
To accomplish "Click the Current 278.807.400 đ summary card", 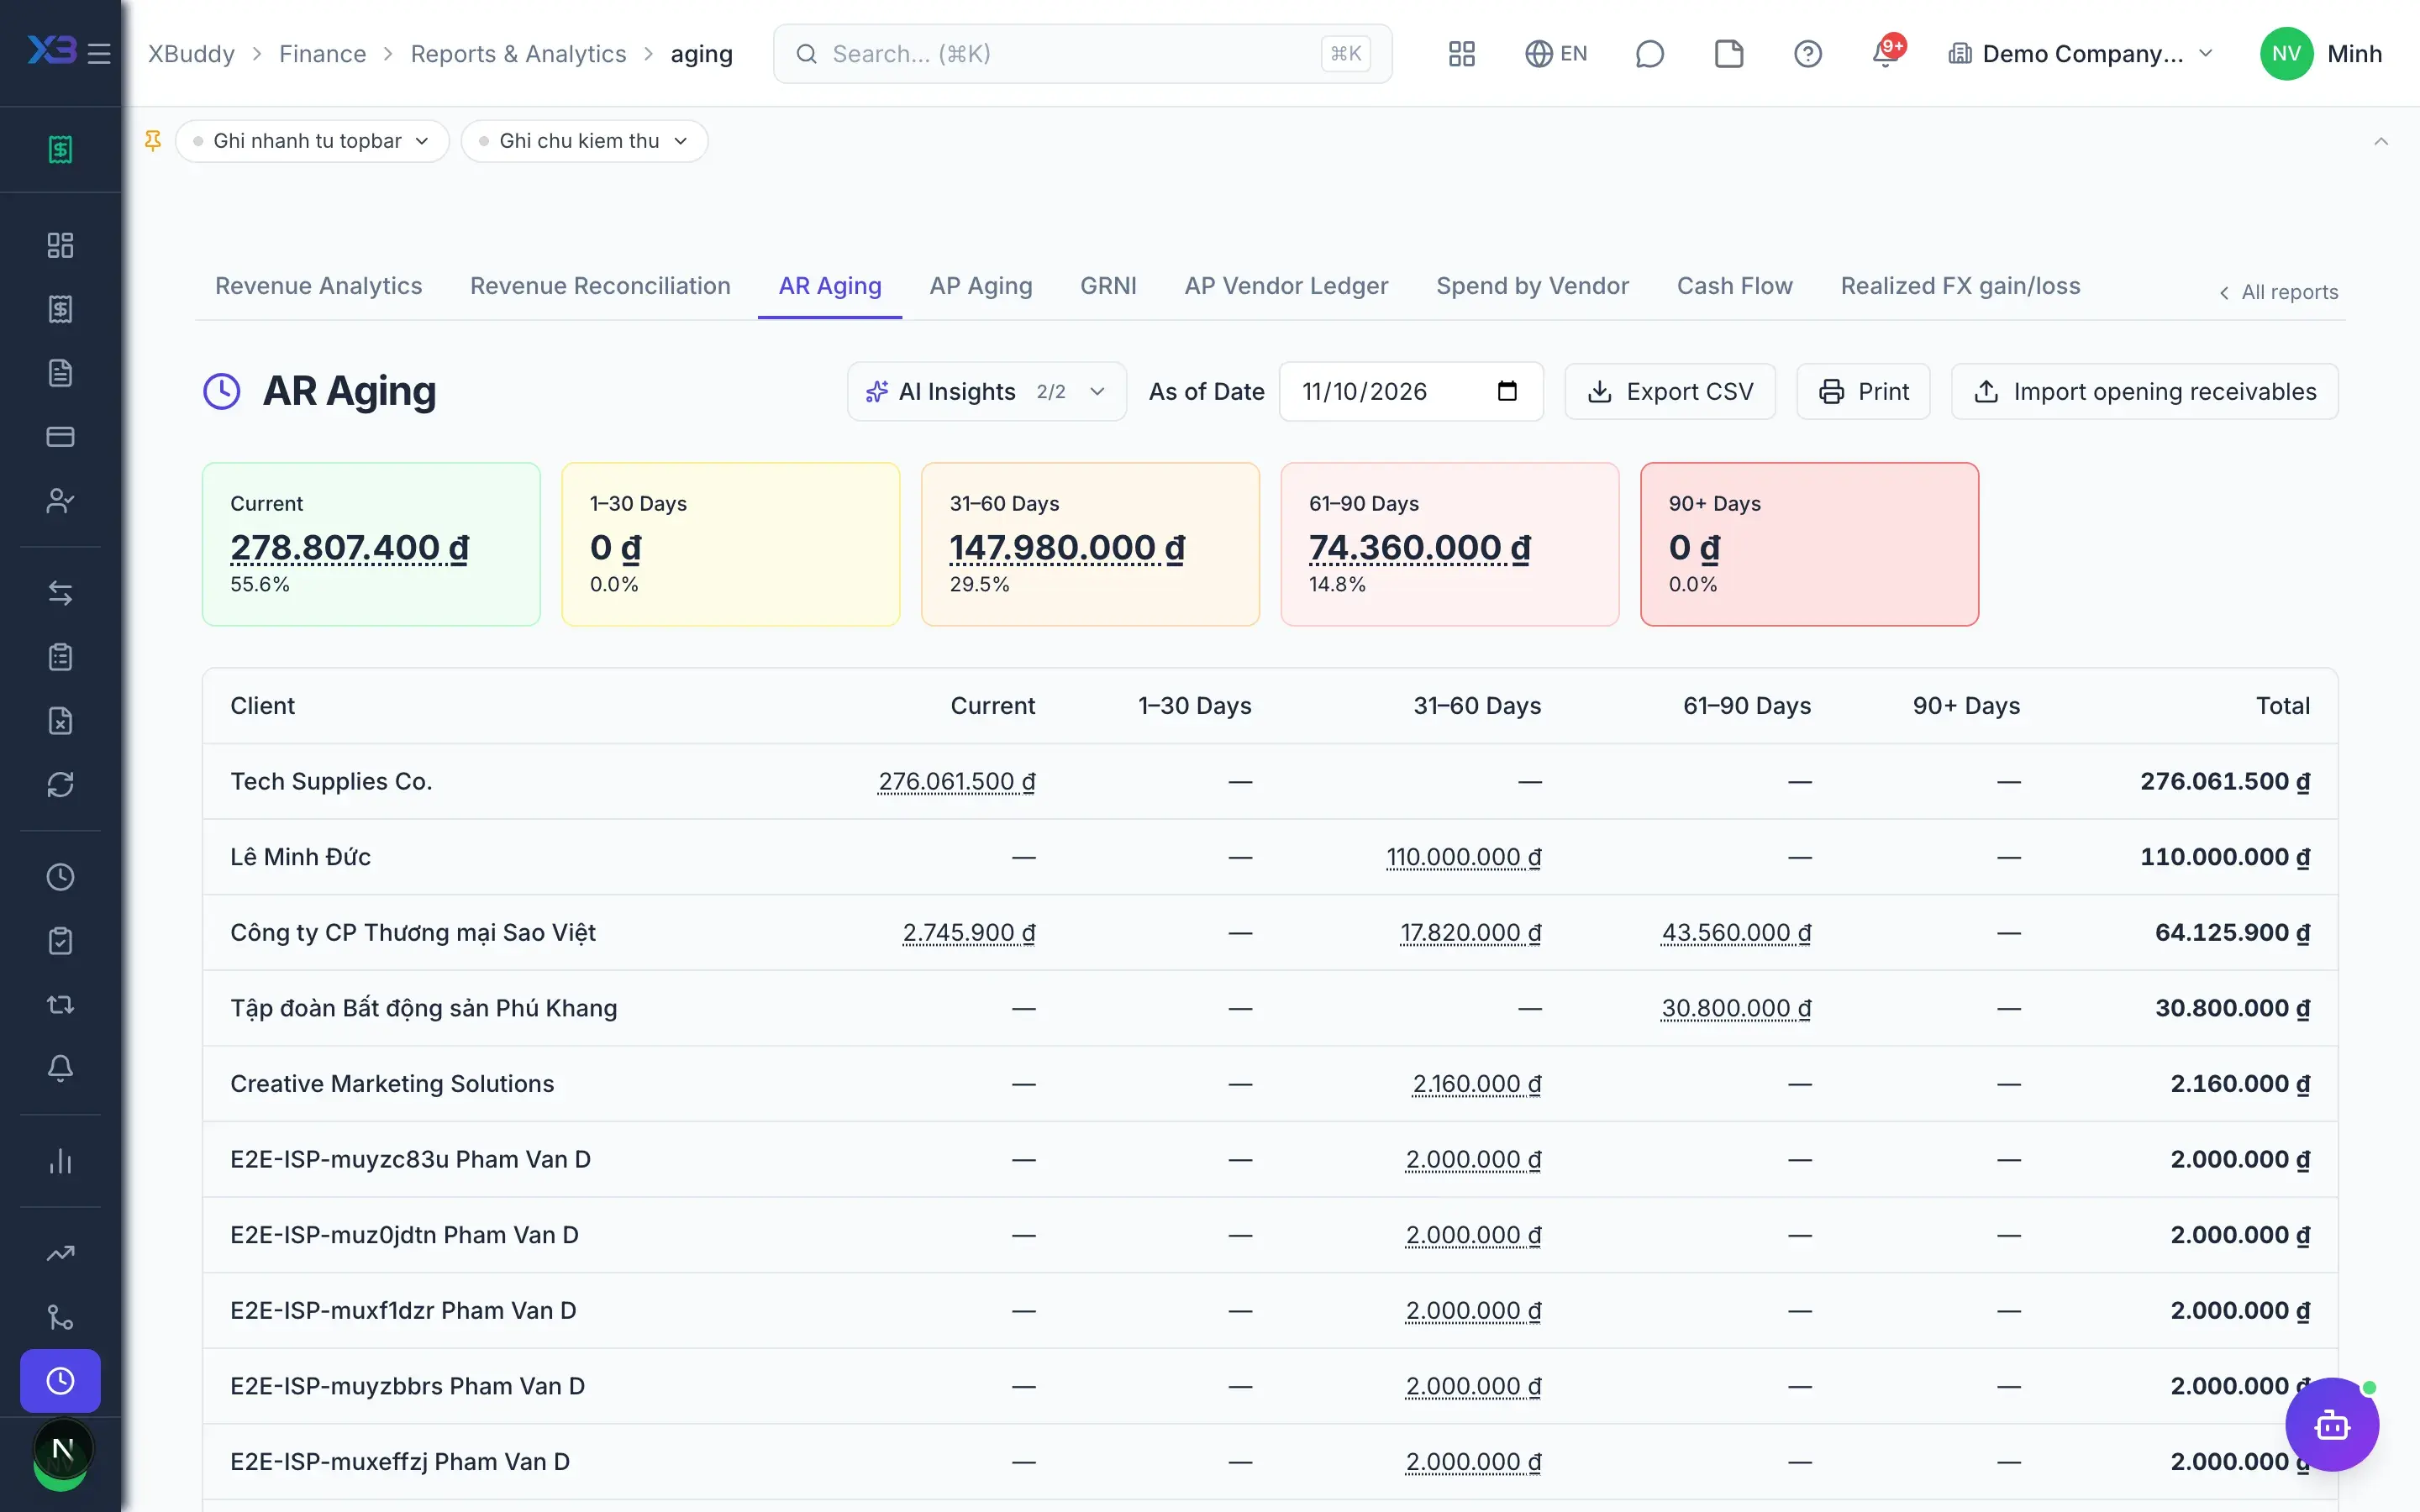I will coord(371,544).
